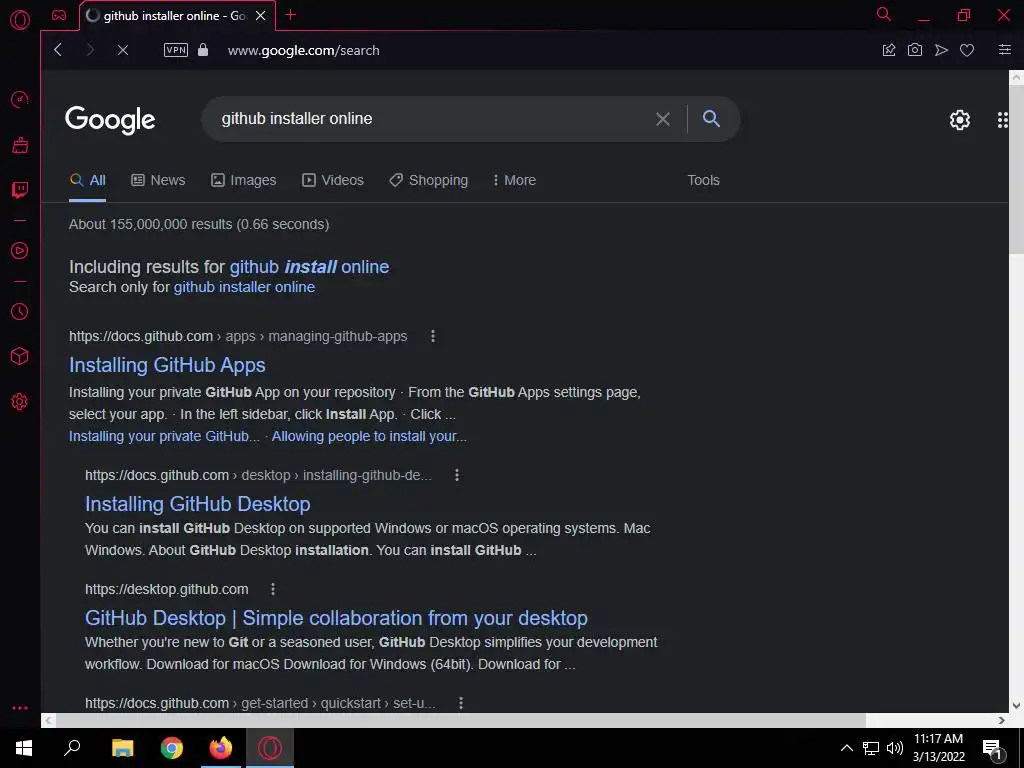The height and width of the screenshot is (768, 1024).
Task: Go back to previous page
Action: pyautogui.click(x=58, y=50)
